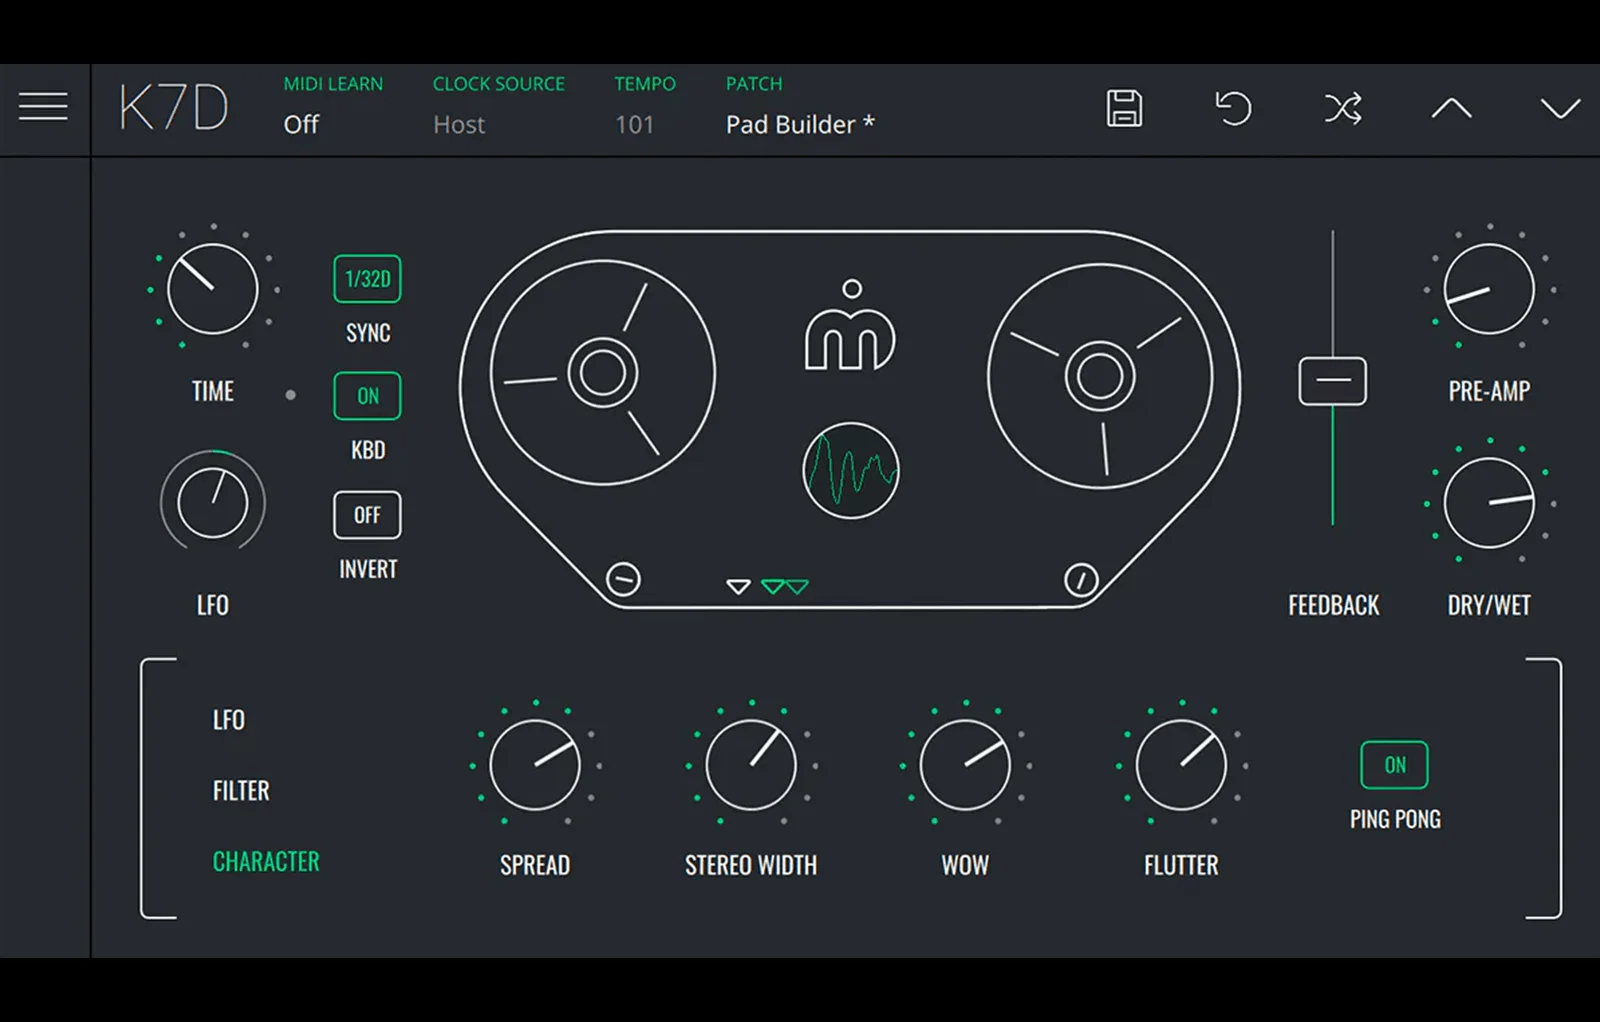Click the AudioThing logo on the tape deck
The image size is (1600, 1022).
click(x=852, y=330)
